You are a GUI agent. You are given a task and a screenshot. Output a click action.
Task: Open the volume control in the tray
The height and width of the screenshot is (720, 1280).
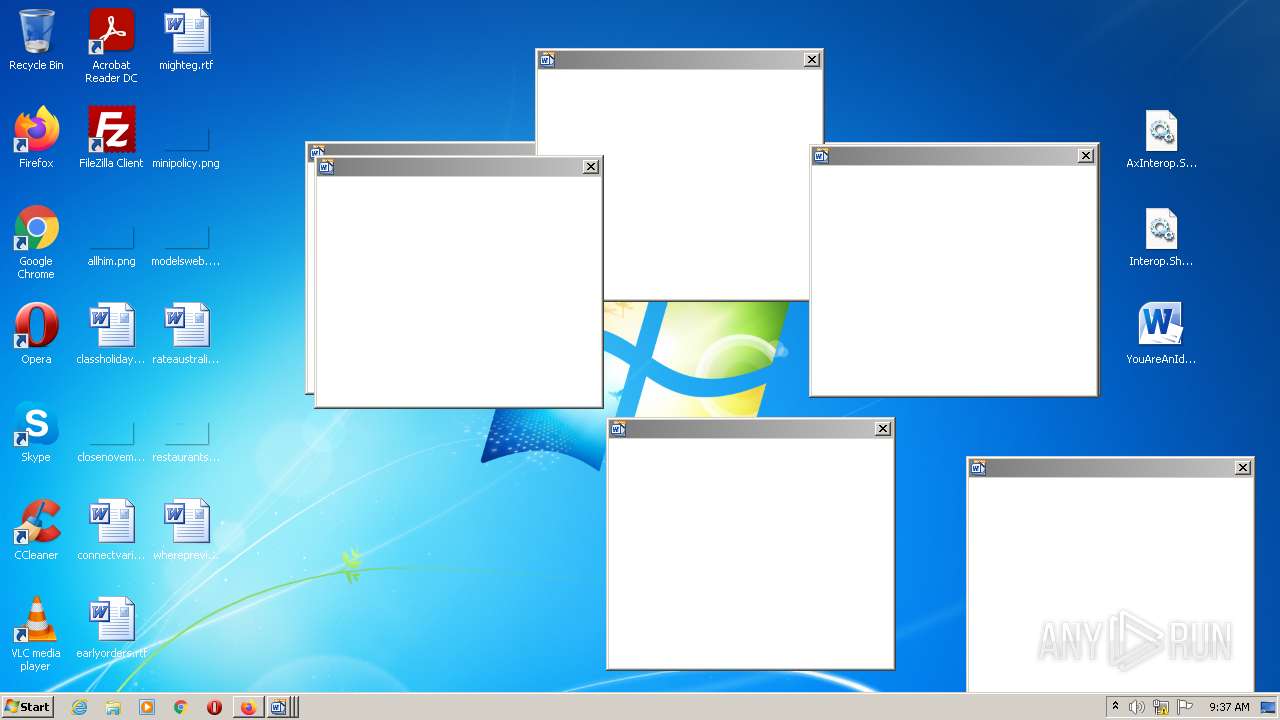tap(1137, 707)
